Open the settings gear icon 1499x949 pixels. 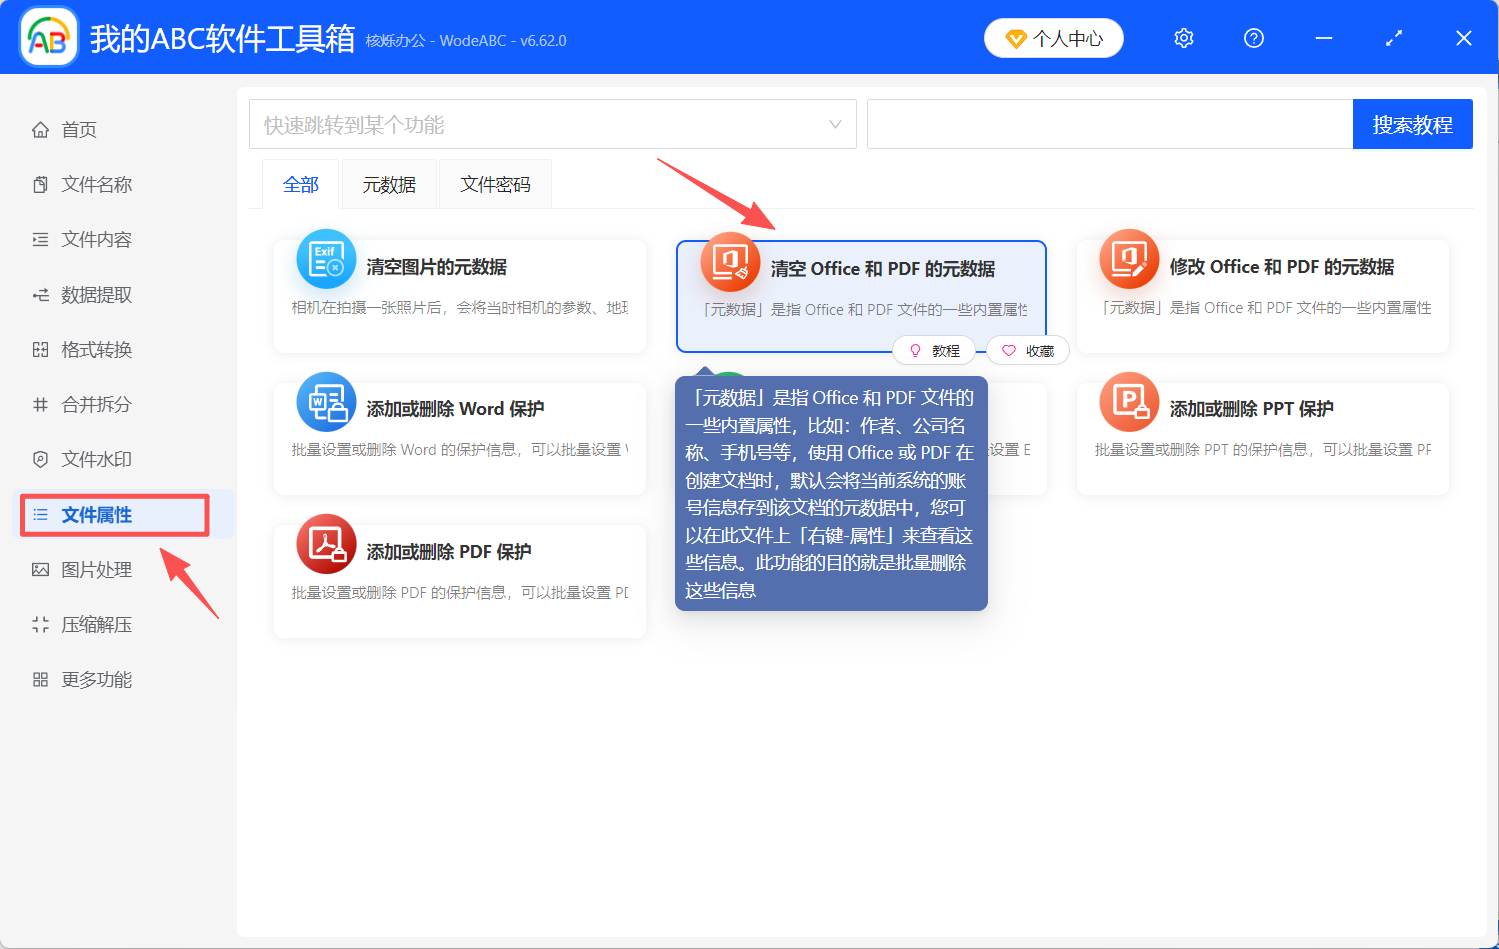(1183, 37)
